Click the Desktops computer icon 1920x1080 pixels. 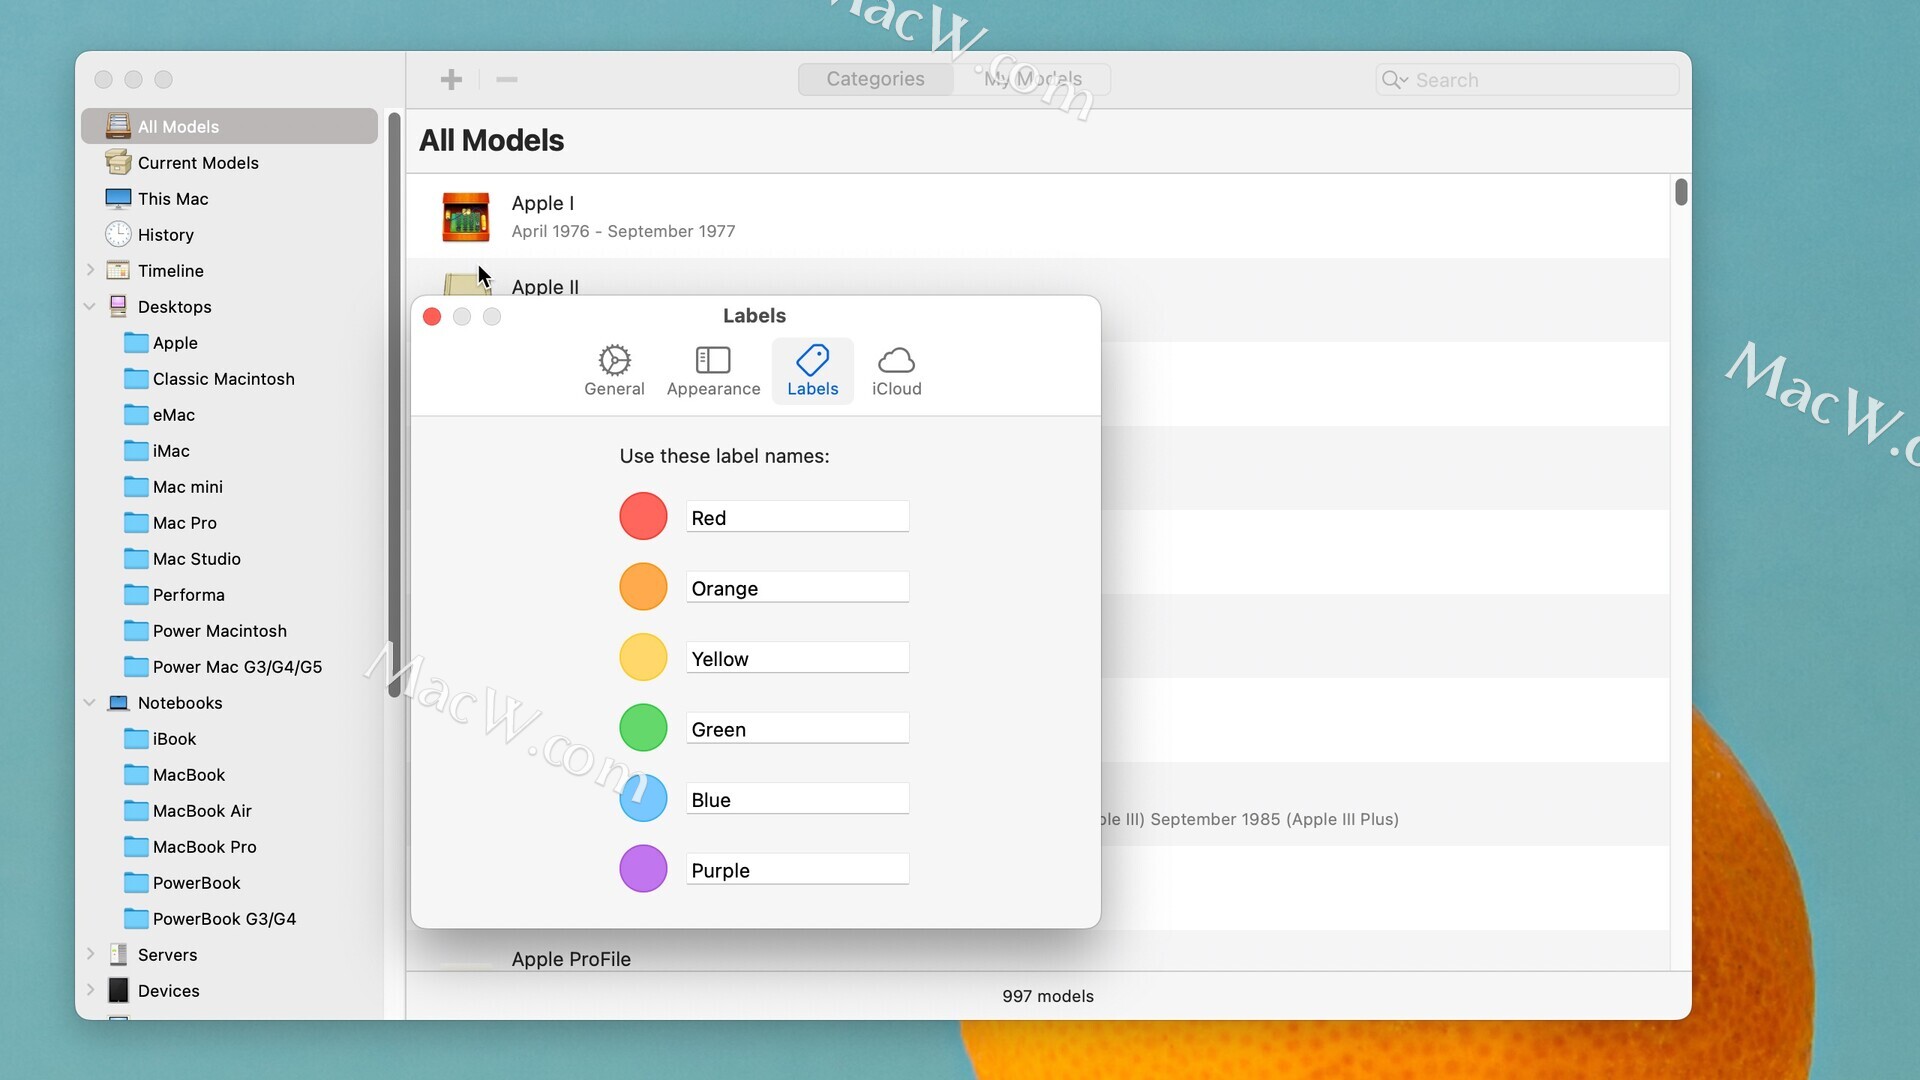coord(118,306)
